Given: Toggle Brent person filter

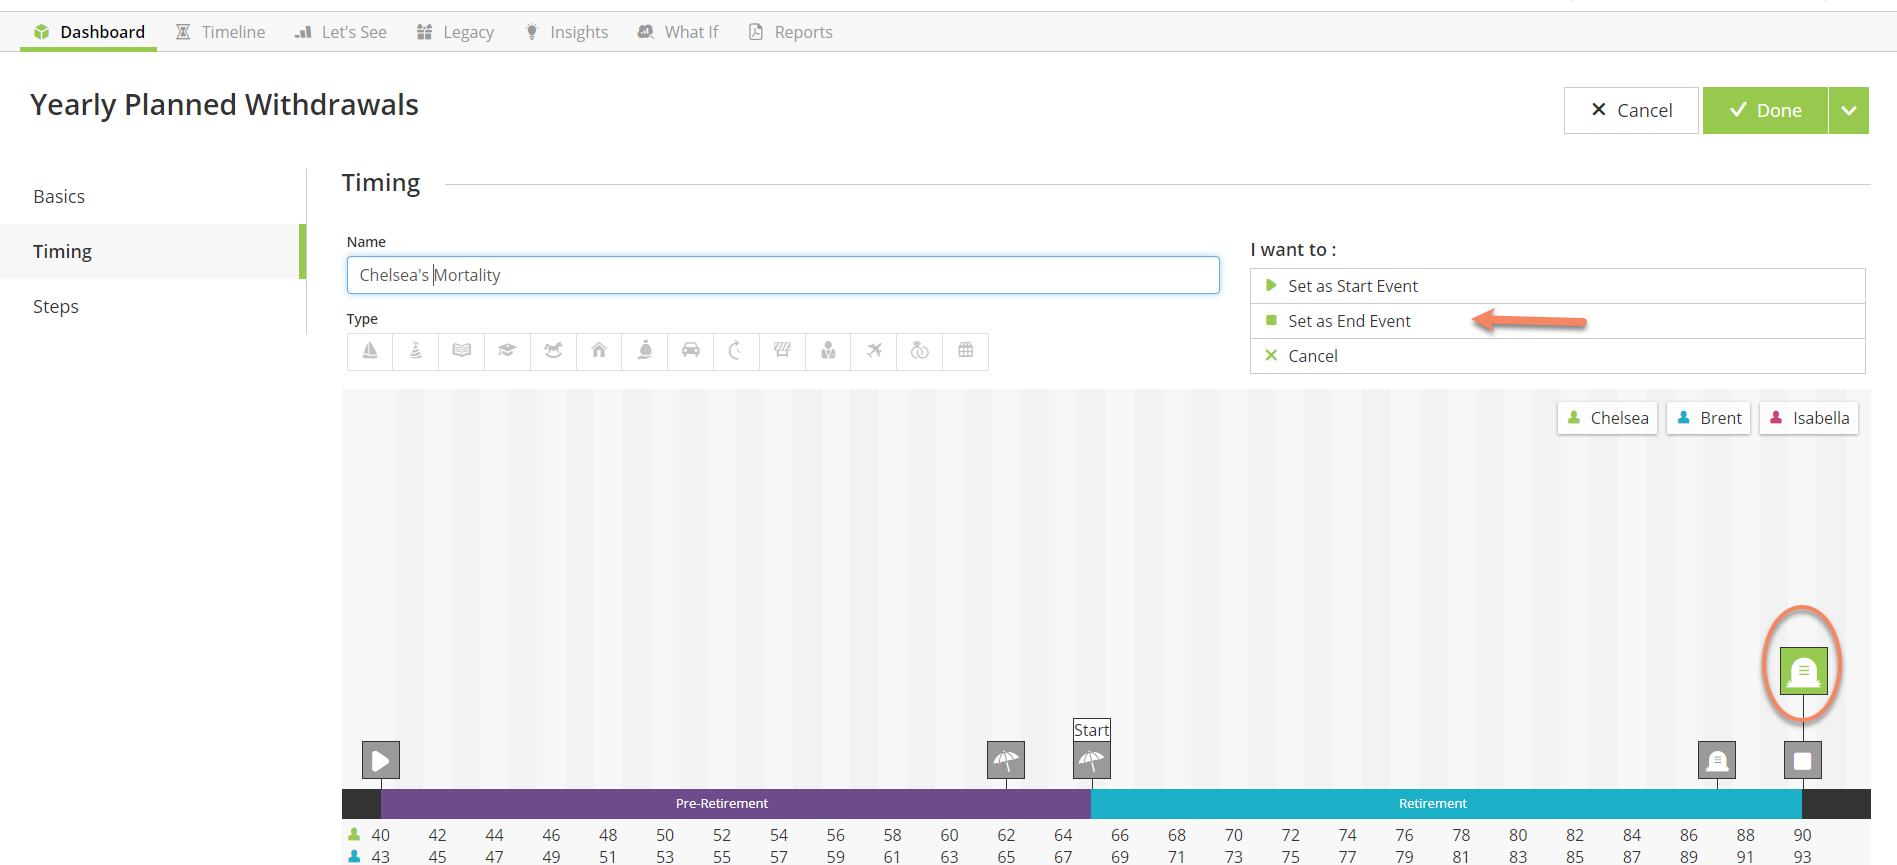Looking at the screenshot, I should coord(1708,418).
